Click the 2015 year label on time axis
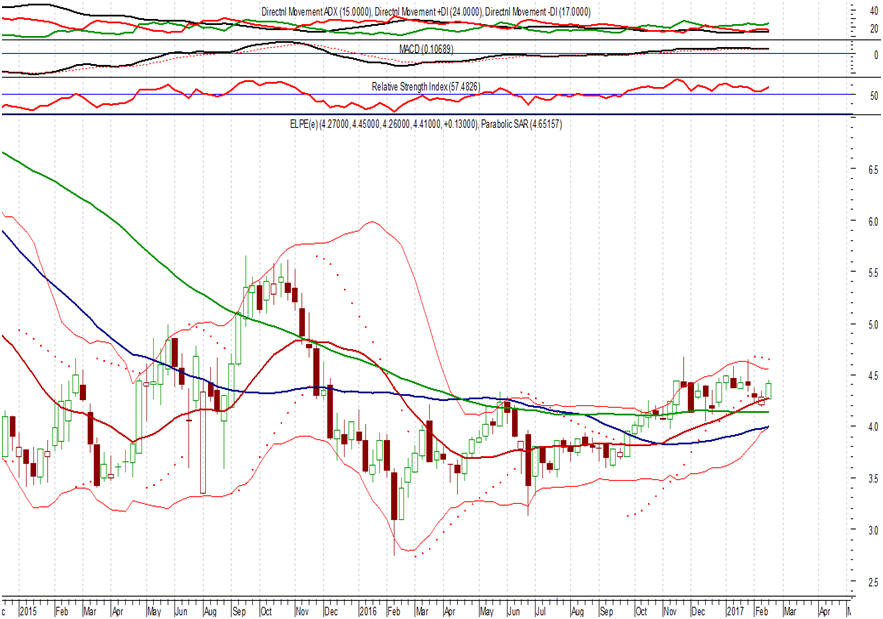This screenshot has height=619, width=883. [28, 611]
